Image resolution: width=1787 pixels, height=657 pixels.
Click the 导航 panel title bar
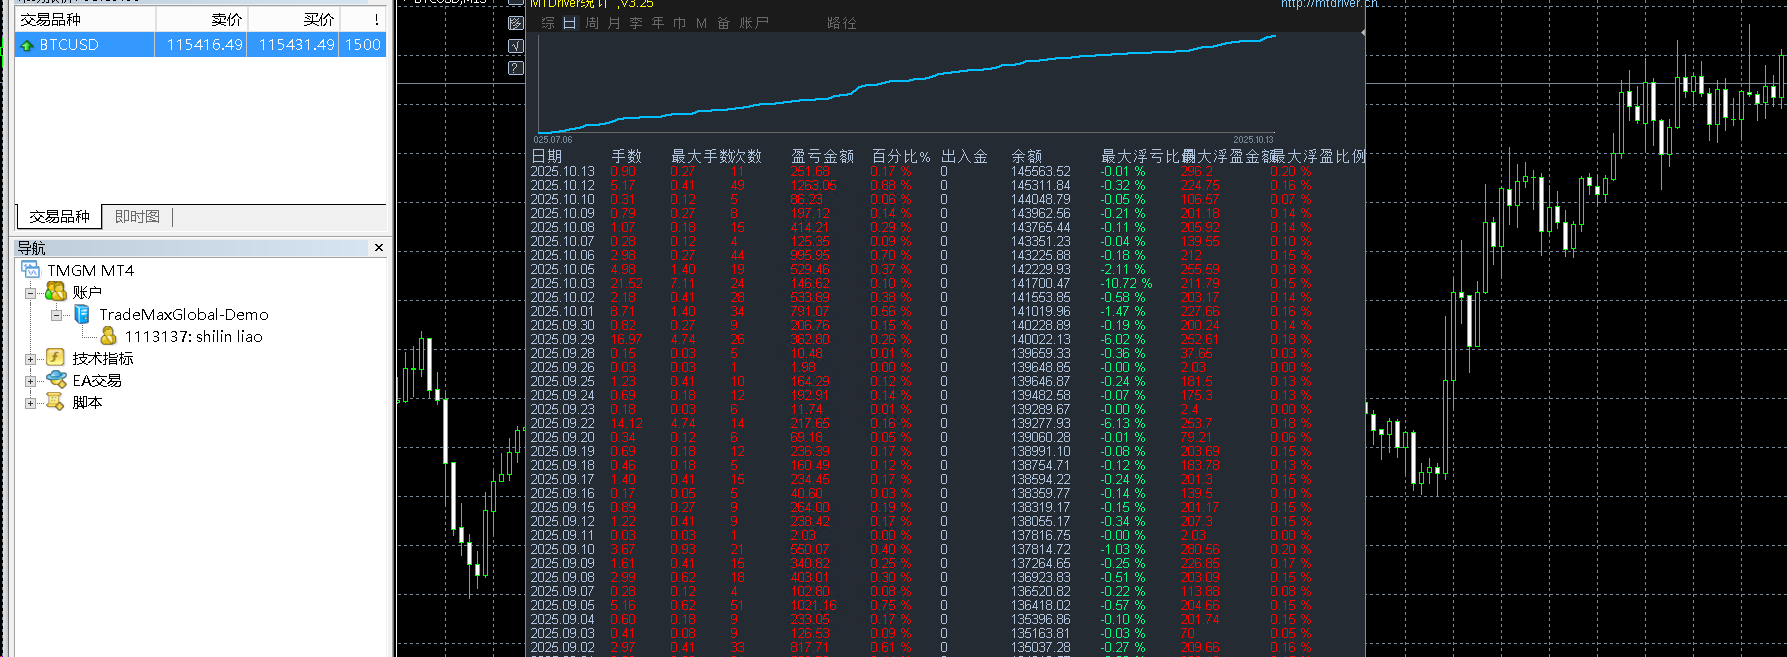click(x=190, y=247)
